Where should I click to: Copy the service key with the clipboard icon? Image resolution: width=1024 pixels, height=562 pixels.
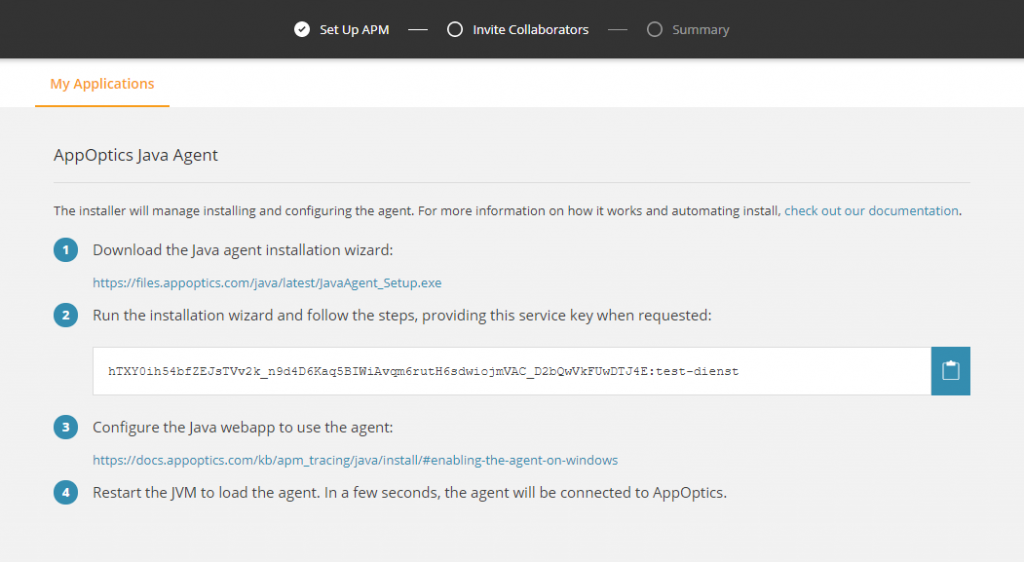(950, 371)
